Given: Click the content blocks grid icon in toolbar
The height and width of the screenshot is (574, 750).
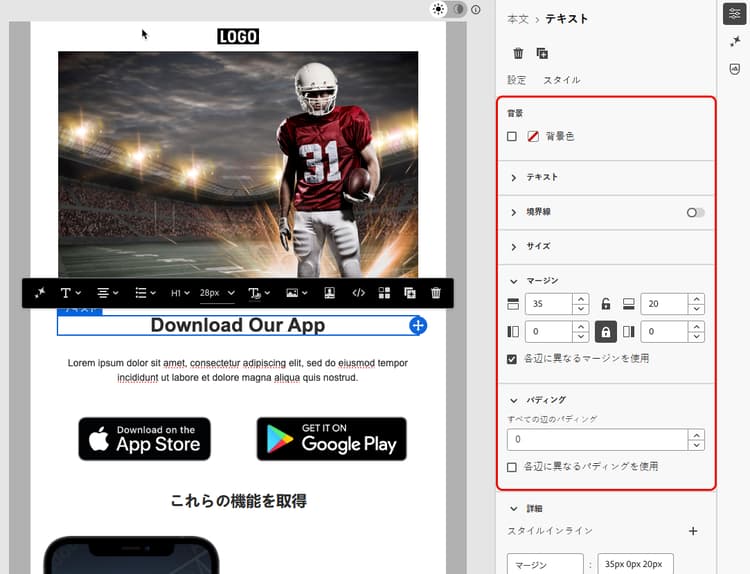Looking at the screenshot, I should (x=384, y=293).
